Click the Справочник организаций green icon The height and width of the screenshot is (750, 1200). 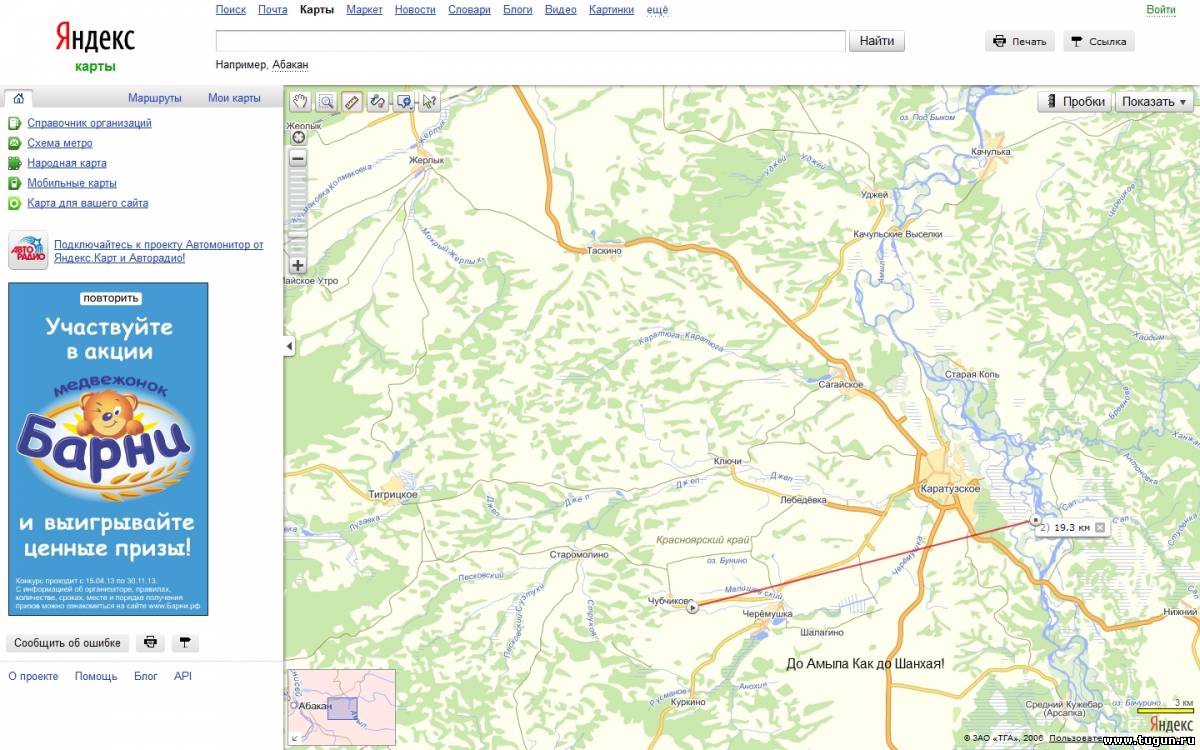pos(14,123)
